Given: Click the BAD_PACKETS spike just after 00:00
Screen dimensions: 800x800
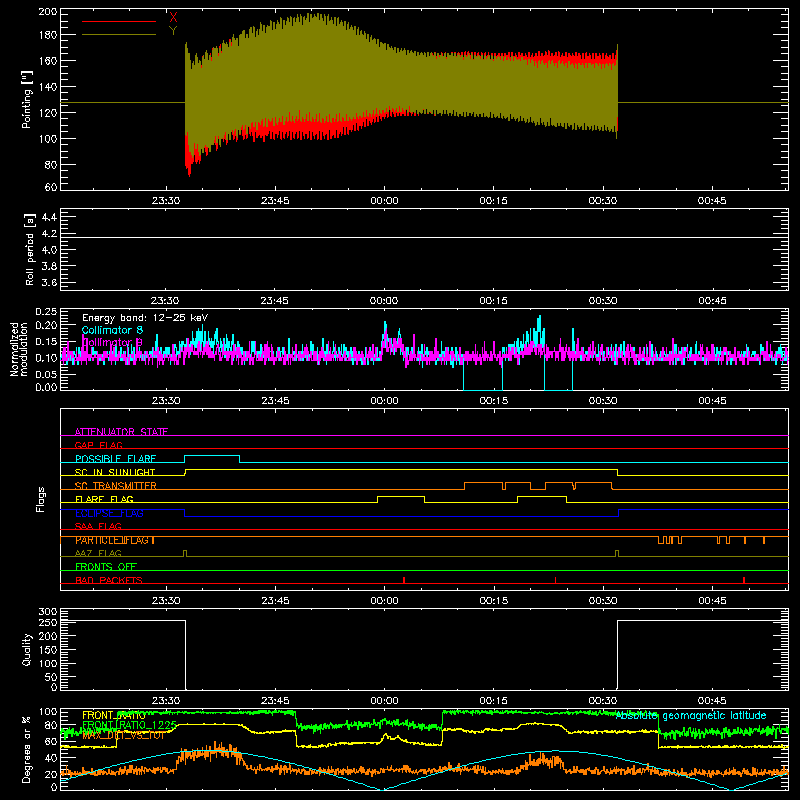Looking at the screenshot, I should coord(404,580).
